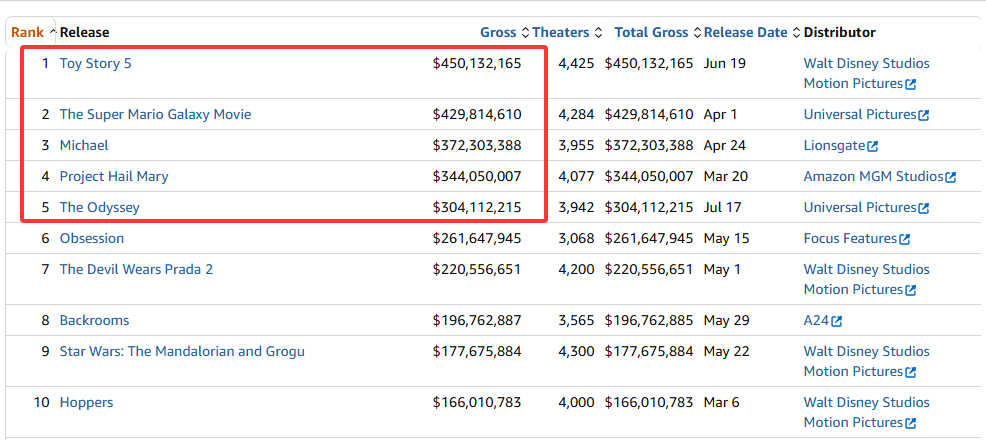Click release date May 15
This screenshot has height=440, width=986.
point(726,238)
